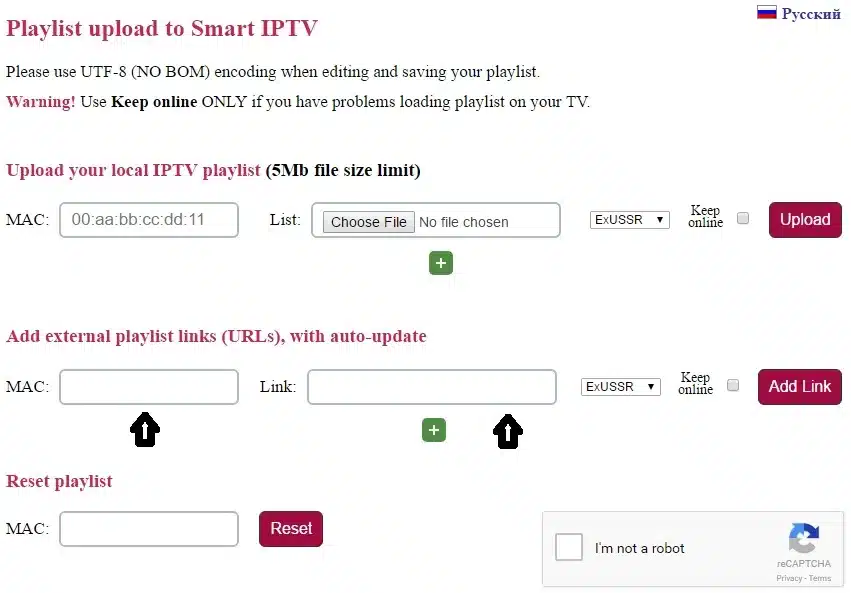Open the reCAPTCHA Privacy link

point(789,578)
